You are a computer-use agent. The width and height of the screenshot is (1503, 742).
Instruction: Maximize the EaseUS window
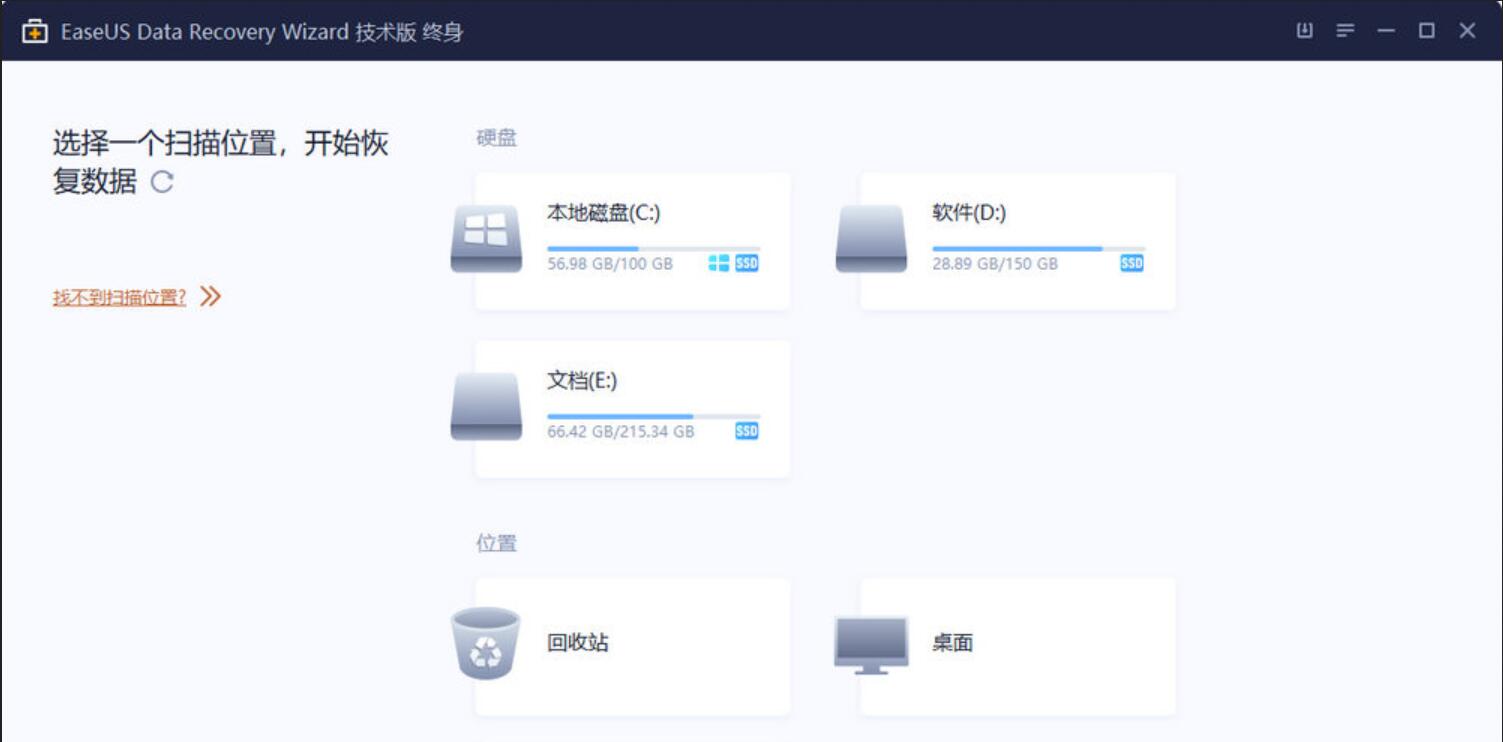tap(1426, 31)
